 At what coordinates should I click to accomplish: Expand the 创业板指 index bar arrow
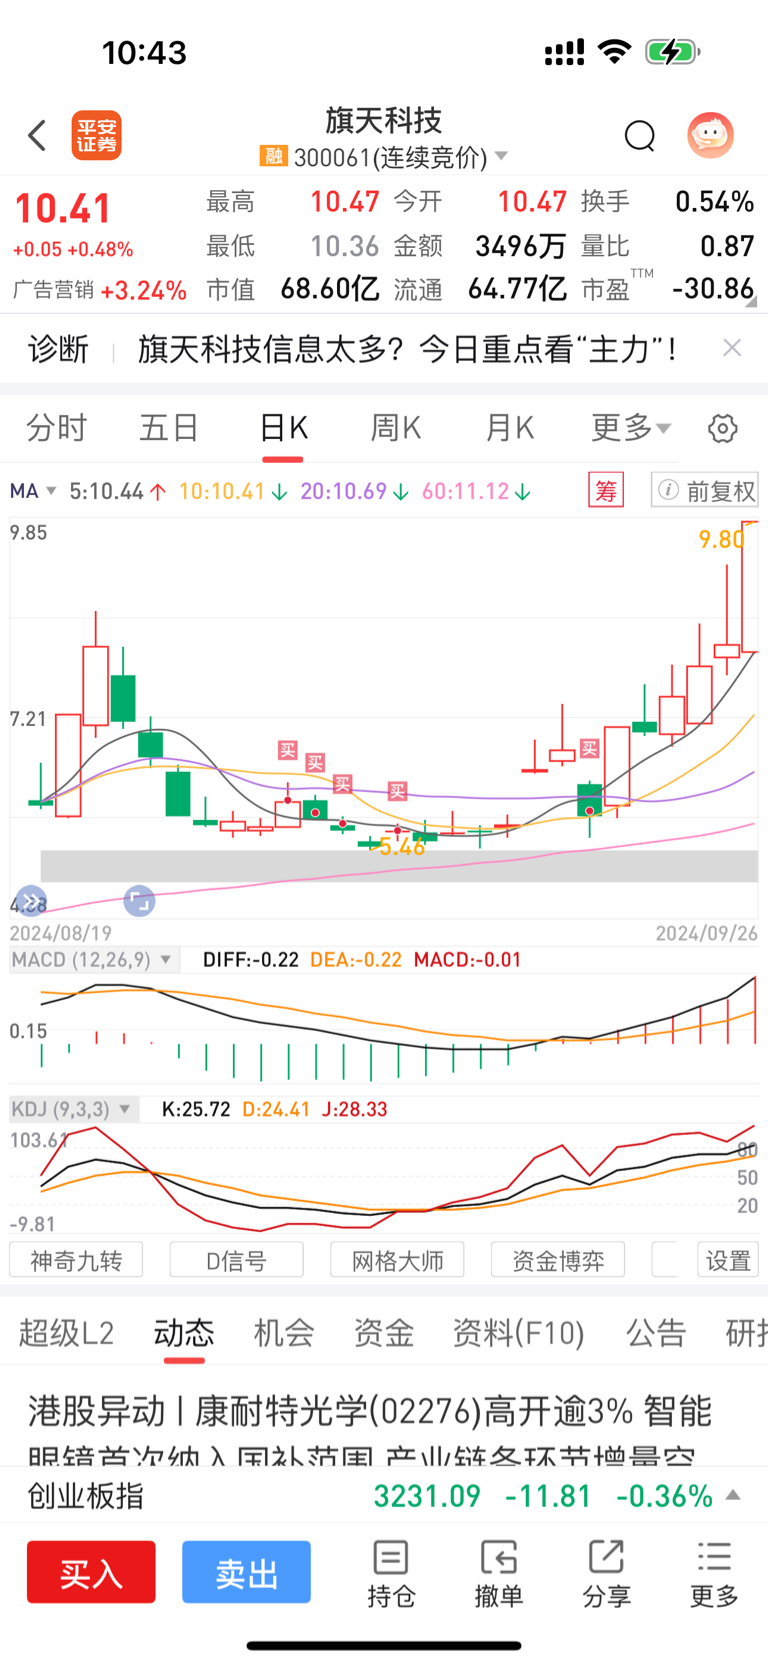point(733,1495)
